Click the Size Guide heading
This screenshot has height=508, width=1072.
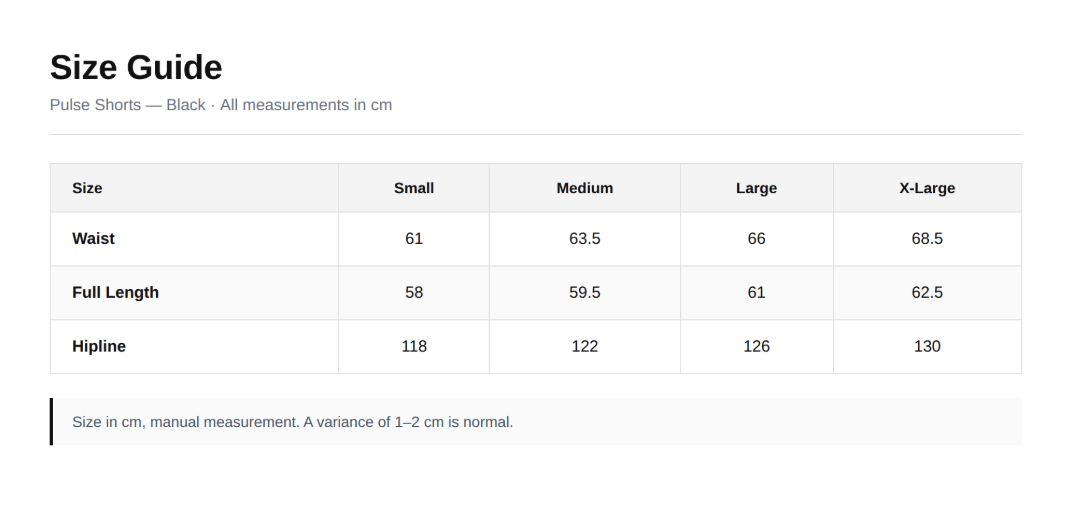pos(136,68)
